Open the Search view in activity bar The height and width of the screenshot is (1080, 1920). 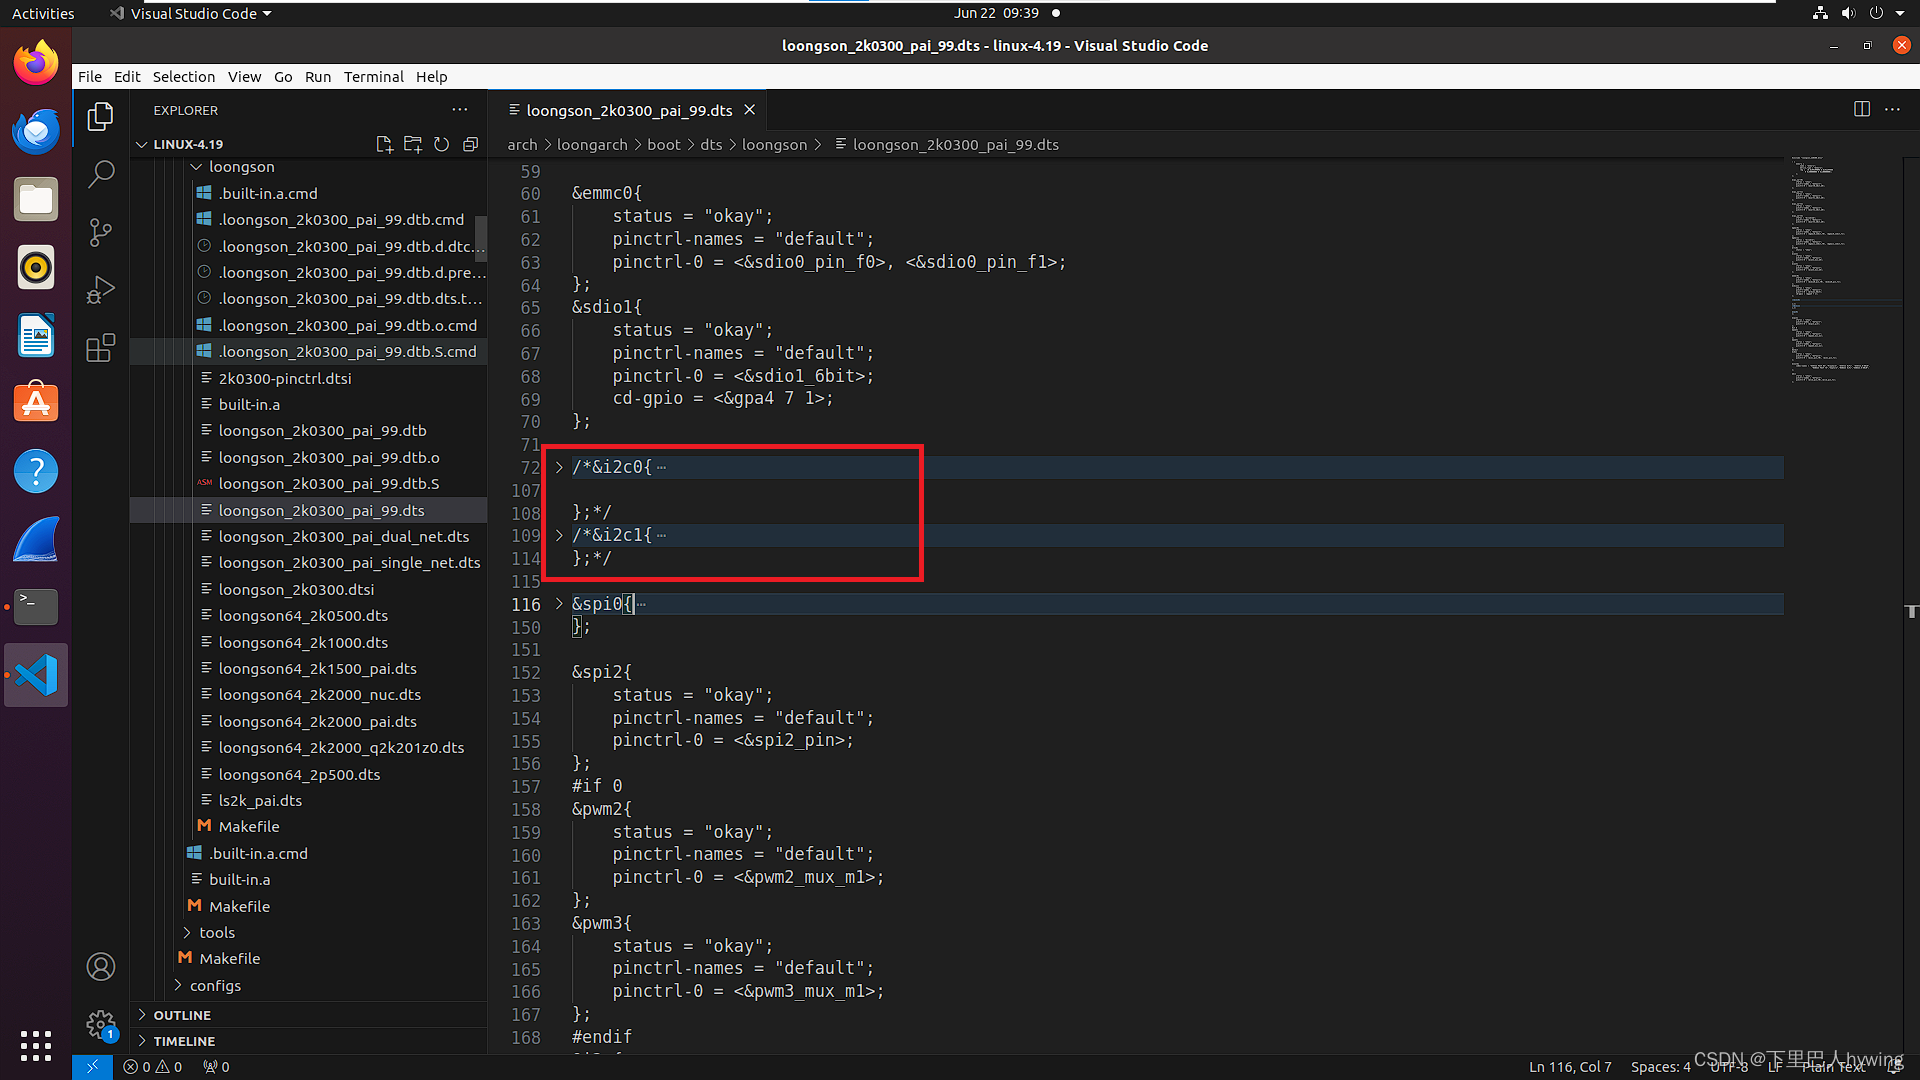[x=101, y=174]
